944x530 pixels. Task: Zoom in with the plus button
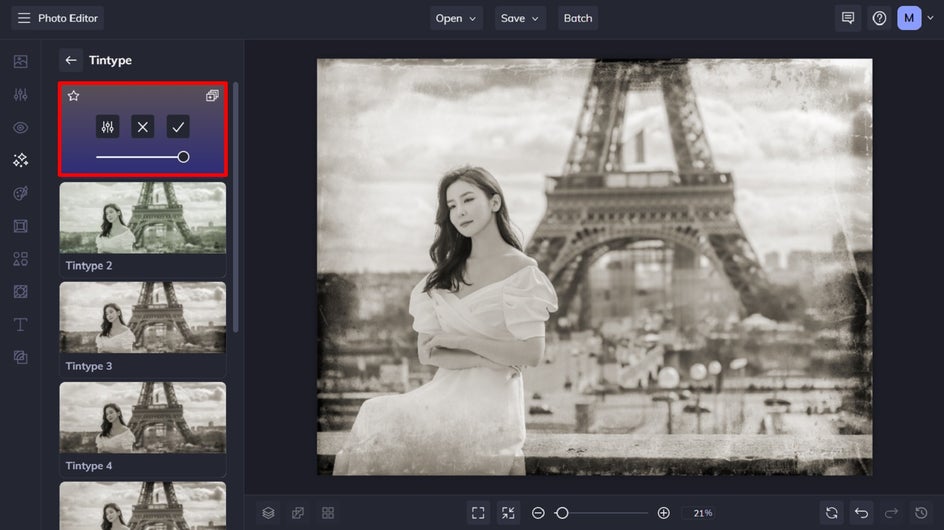[x=663, y=513]
